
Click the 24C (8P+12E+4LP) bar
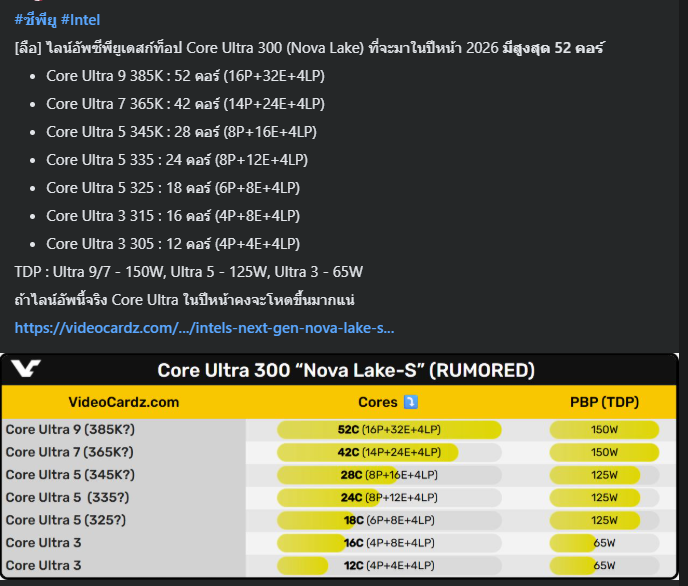(x=389, y=497)
